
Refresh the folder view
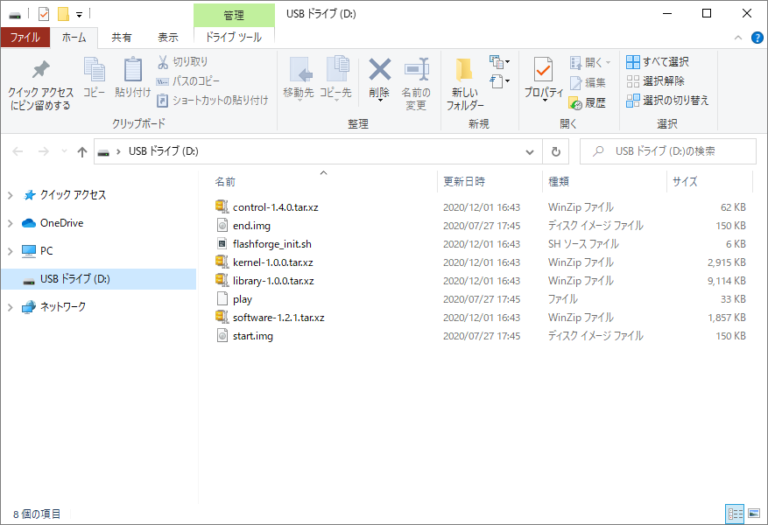(555, 152)
